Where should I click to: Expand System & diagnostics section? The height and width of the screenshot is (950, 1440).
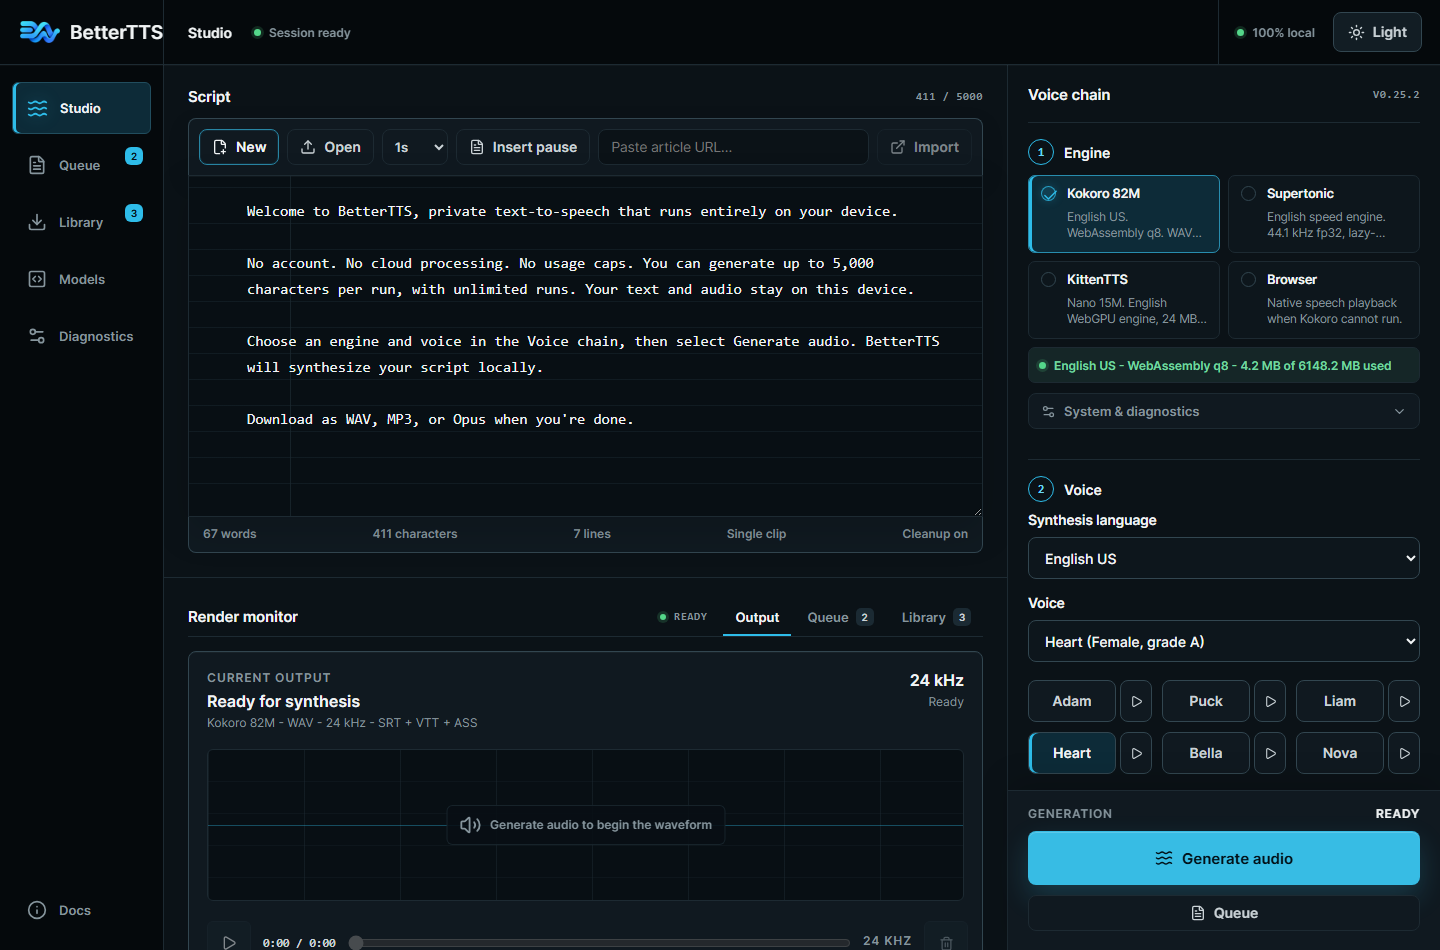(1224, 411)
